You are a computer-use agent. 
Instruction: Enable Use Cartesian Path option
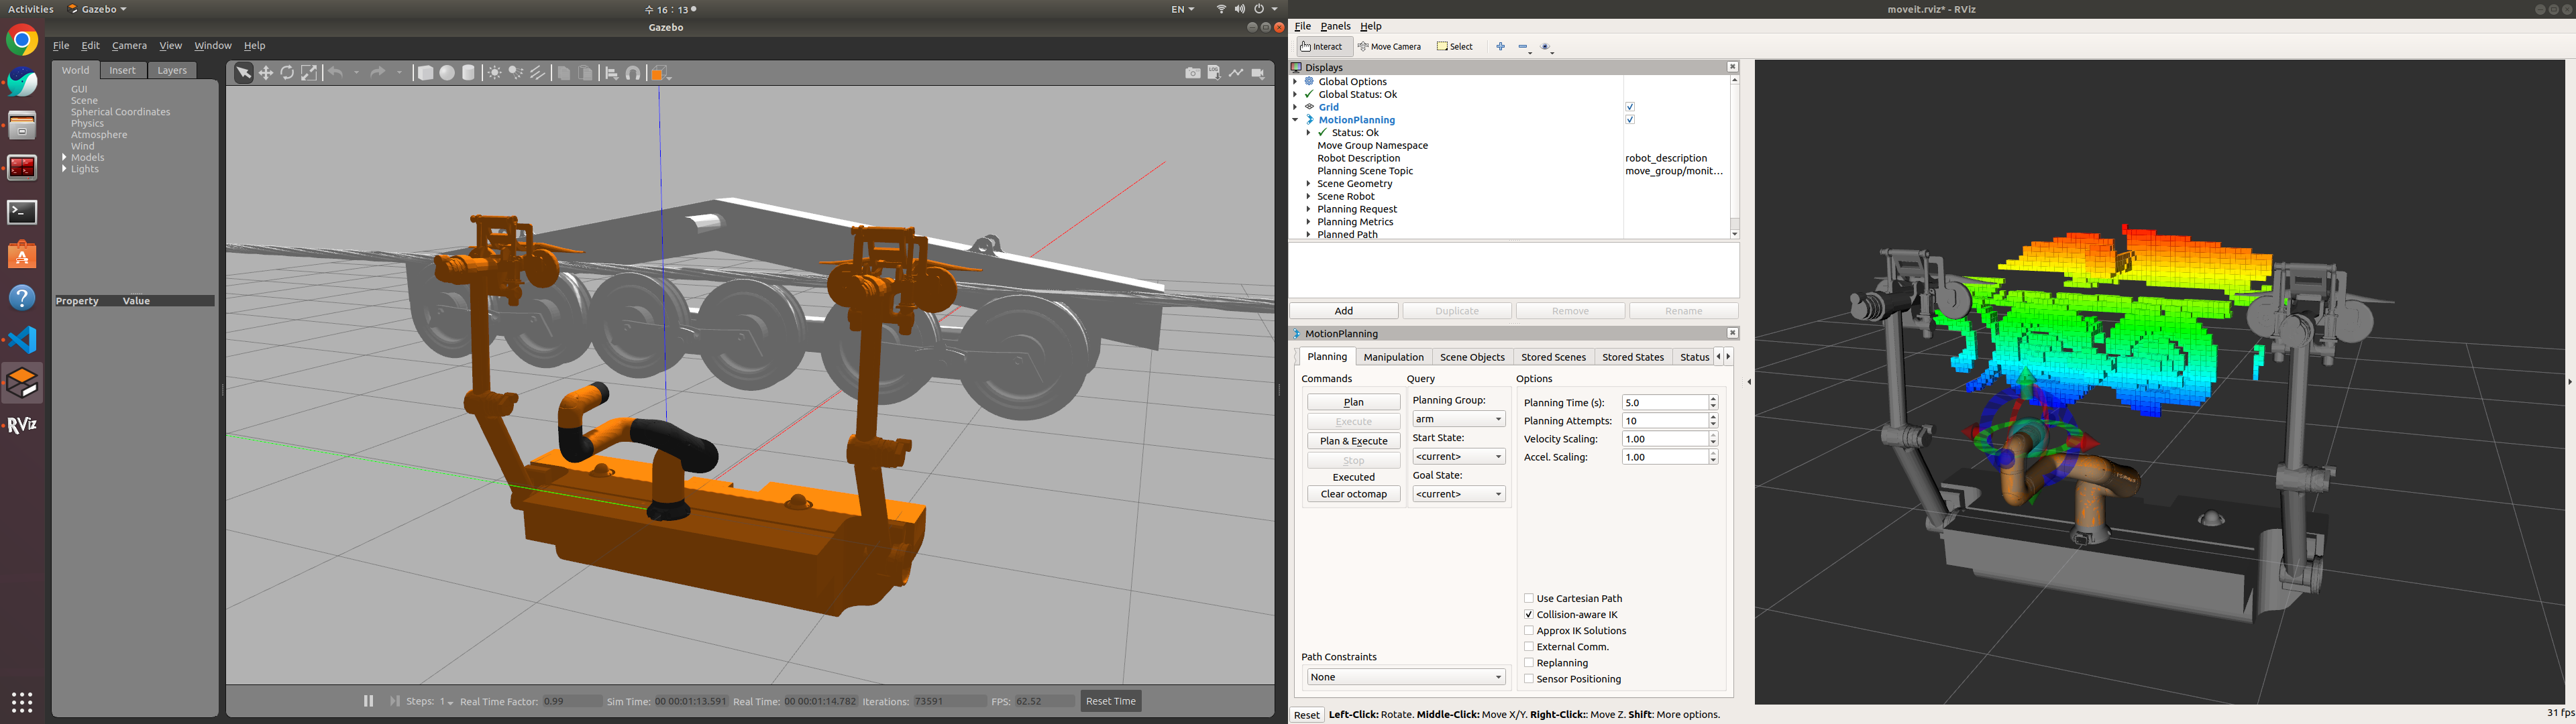[x=1529, y=598]
